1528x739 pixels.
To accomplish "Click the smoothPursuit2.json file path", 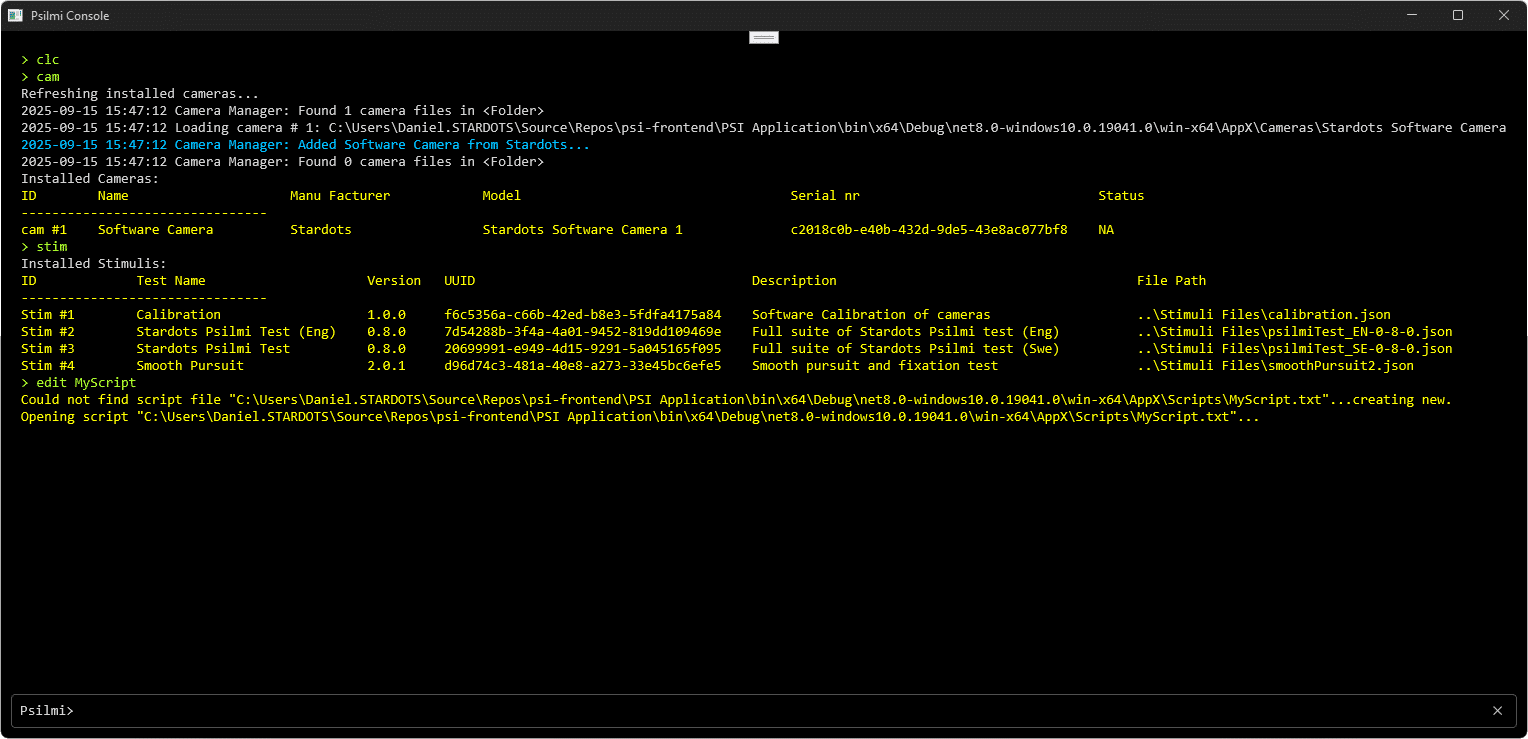I will pyautogui.click(x=1275, y=366).
